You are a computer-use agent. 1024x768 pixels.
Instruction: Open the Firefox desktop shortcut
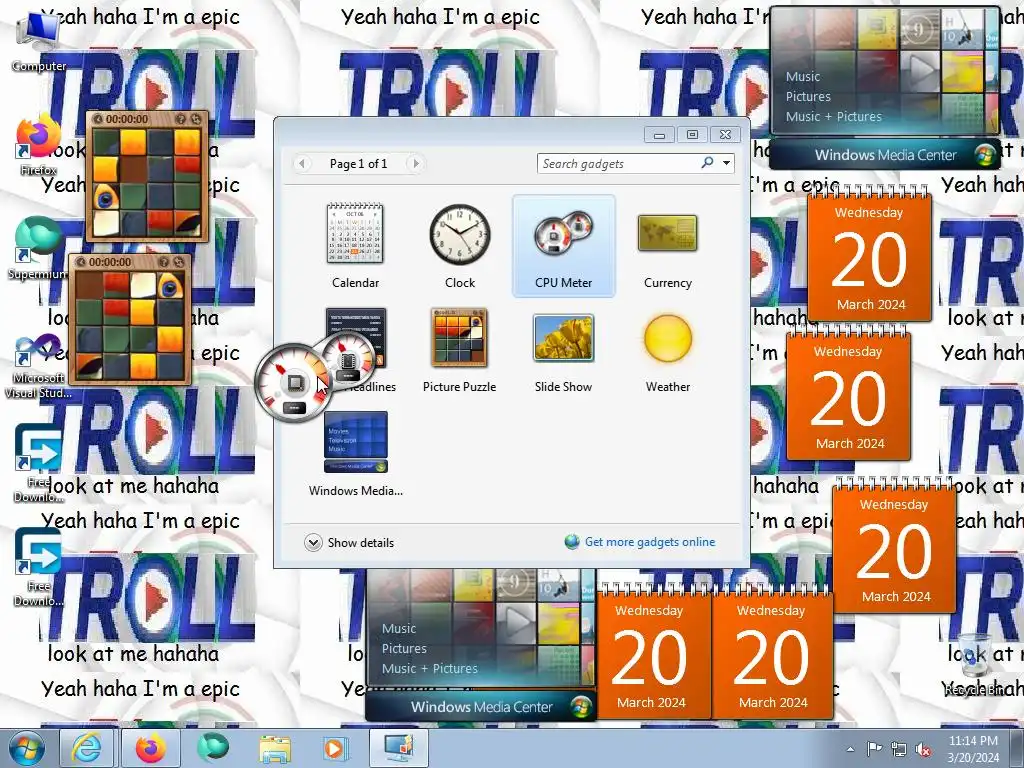[38, 146]
